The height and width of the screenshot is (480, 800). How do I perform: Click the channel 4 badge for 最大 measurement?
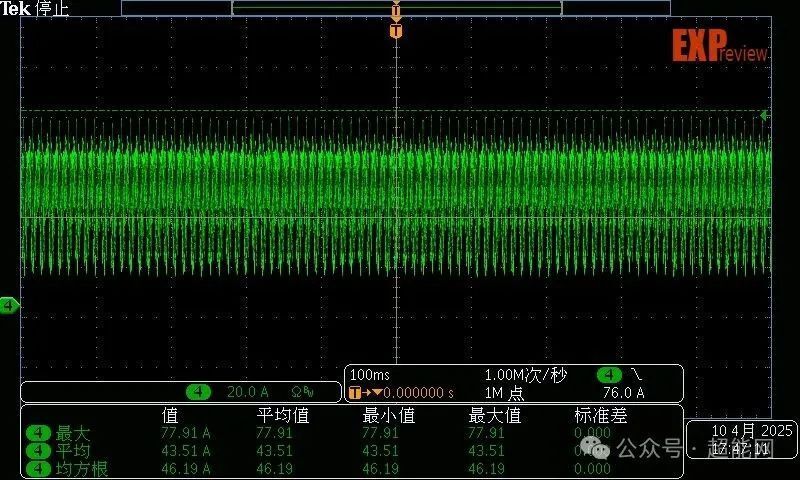coord(38,433)
